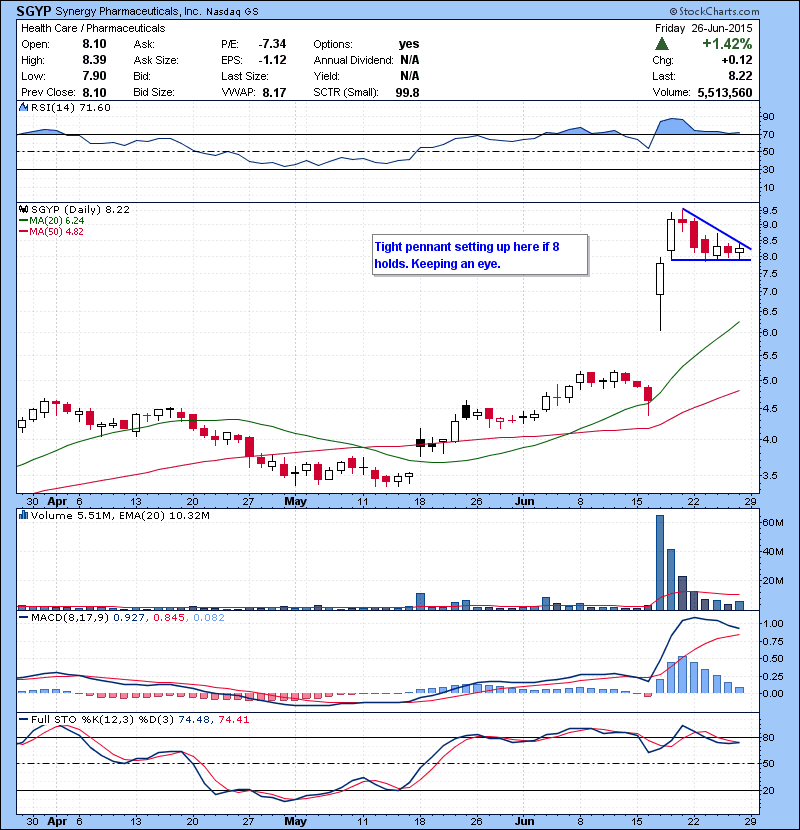Viewport: 800px width, 830px height.
Task: Click the RSI(14) legend line icon
Action: pos(23,108)
